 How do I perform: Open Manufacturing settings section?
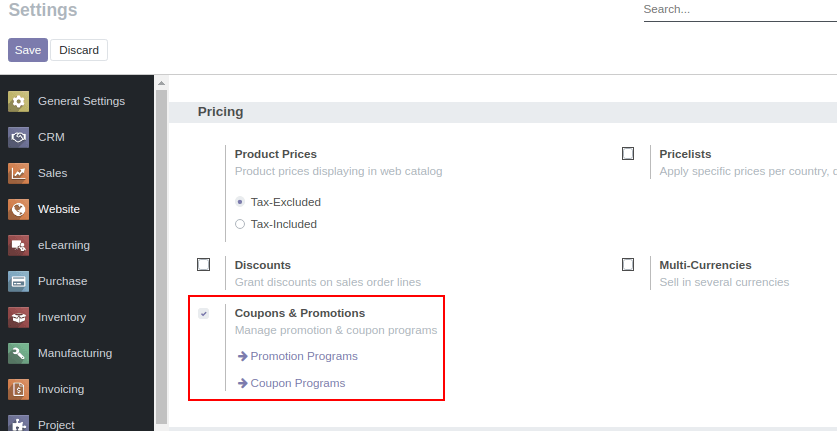click(77, 353)
